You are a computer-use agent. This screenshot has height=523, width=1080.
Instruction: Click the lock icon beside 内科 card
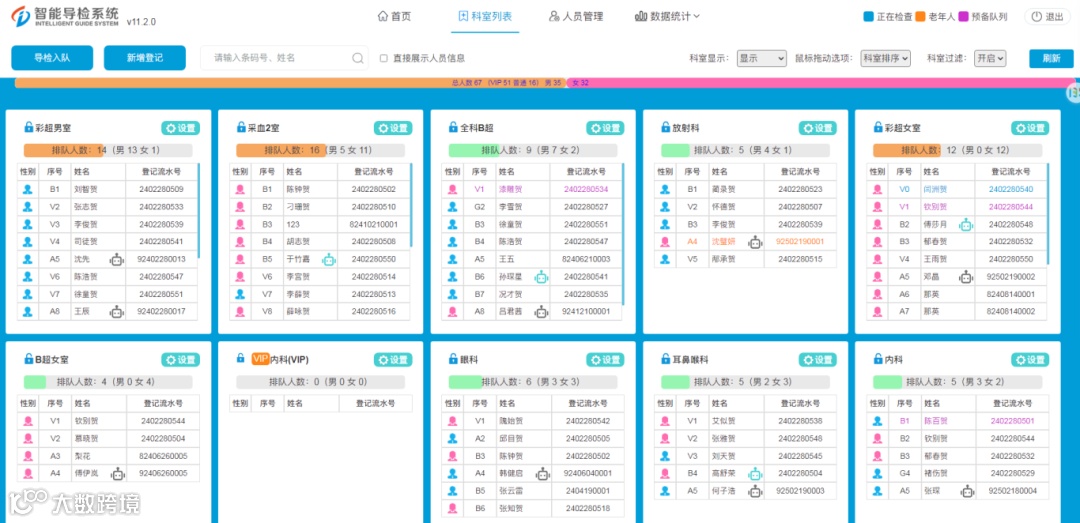pos(878,359)
